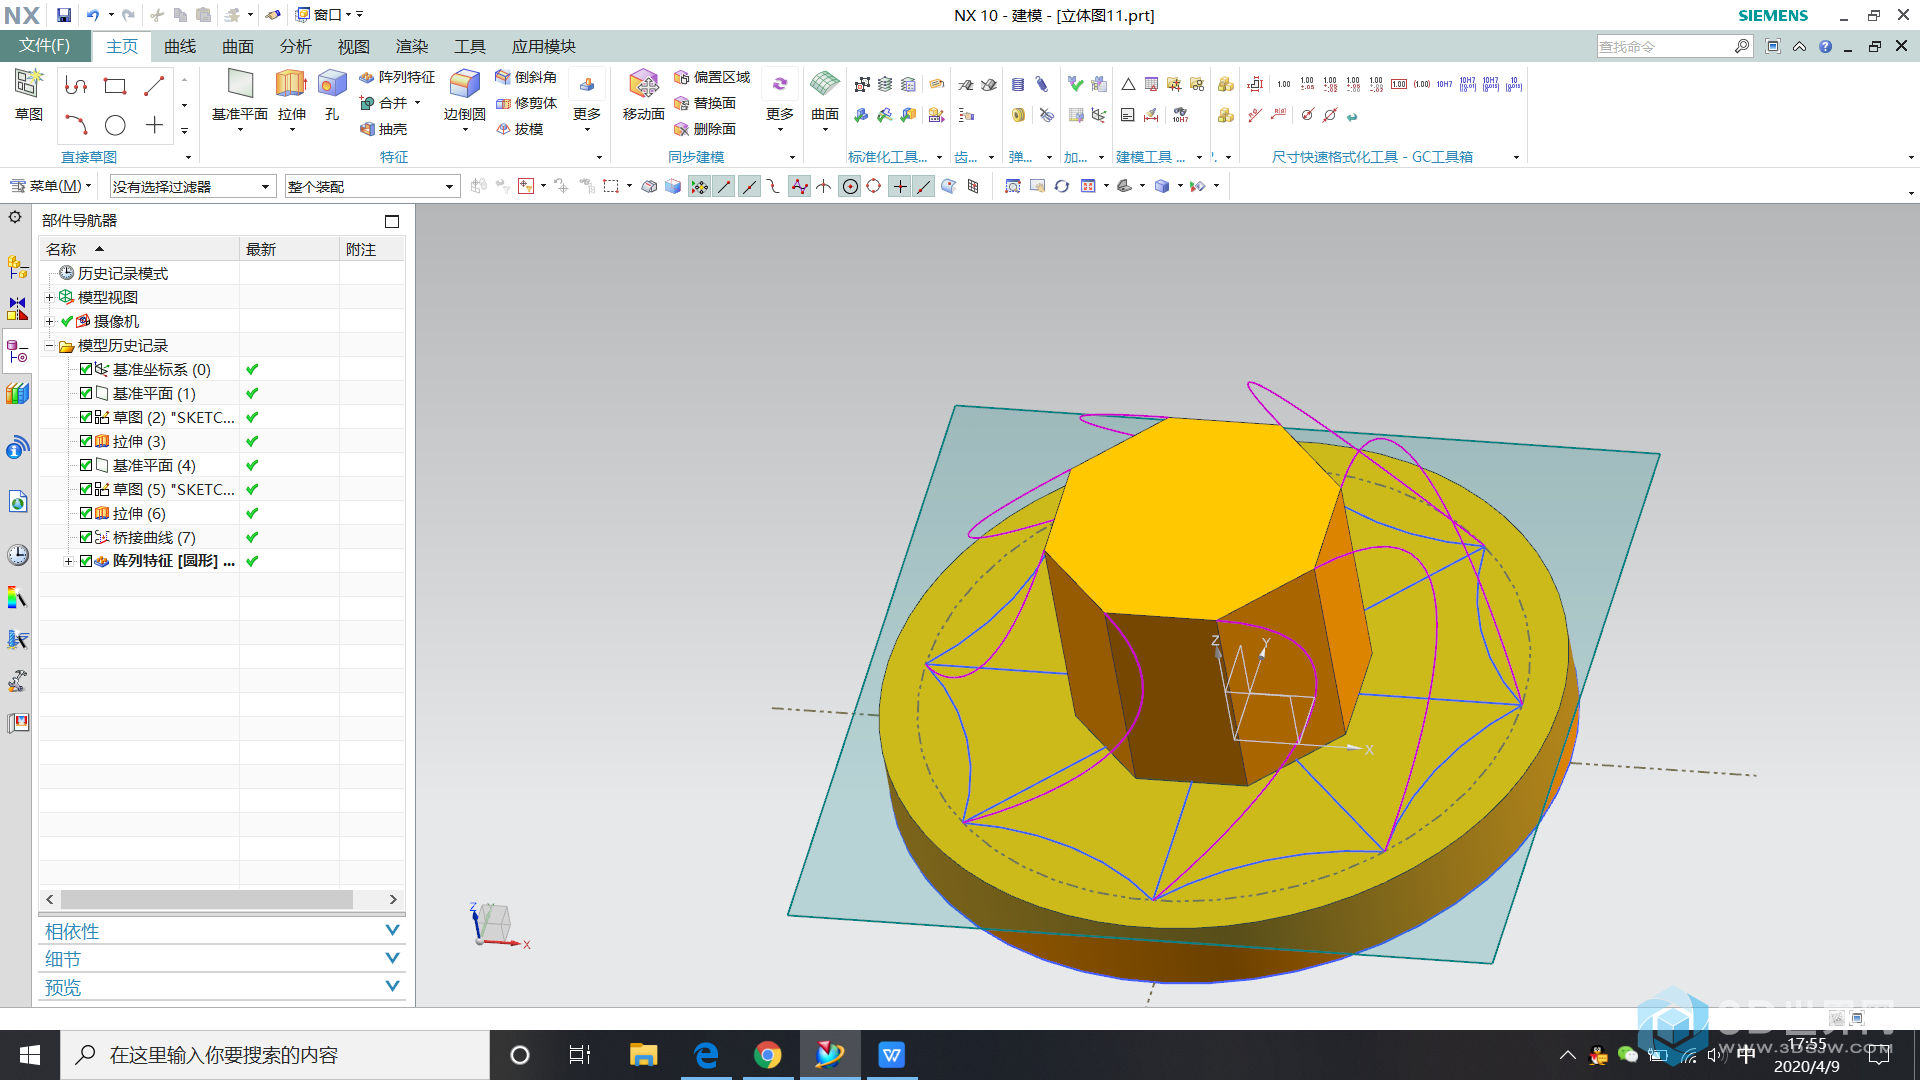
Task: Expand the 阵列特征 [圆形] node
Action: [68, 561]
